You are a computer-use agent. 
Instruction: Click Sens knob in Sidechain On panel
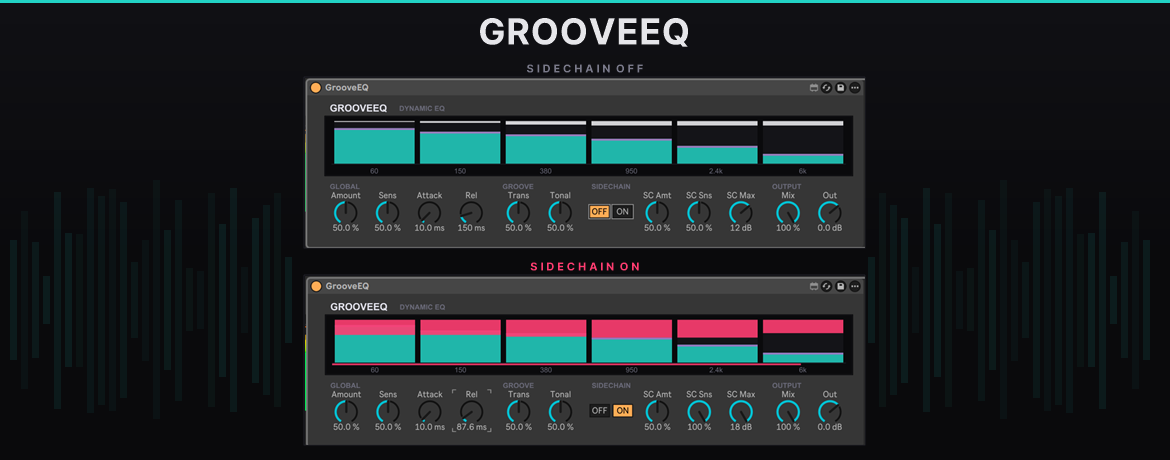coord(388,411)
